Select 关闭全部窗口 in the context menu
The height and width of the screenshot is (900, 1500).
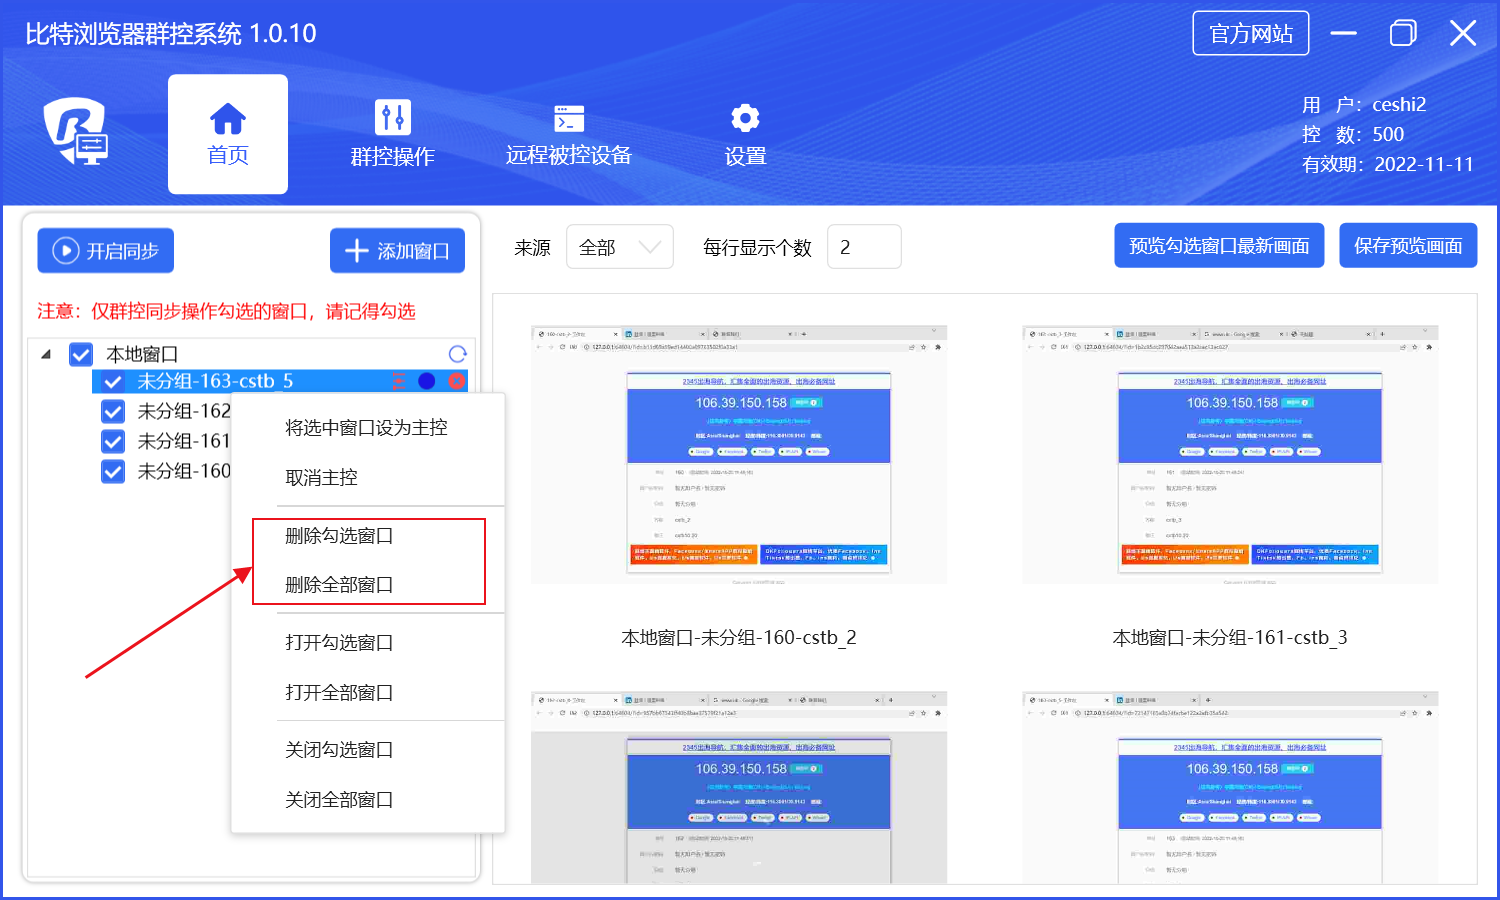339,800
